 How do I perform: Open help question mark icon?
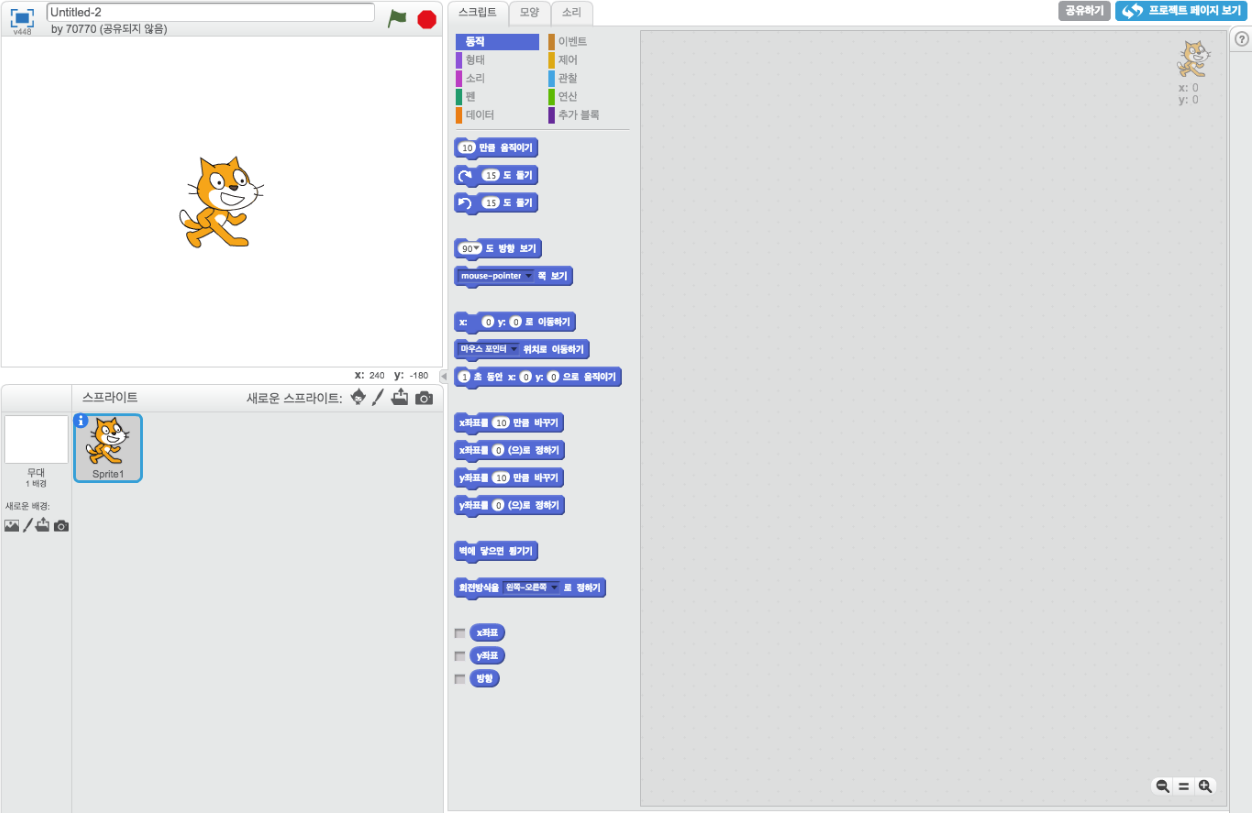tap(1241, 39)
